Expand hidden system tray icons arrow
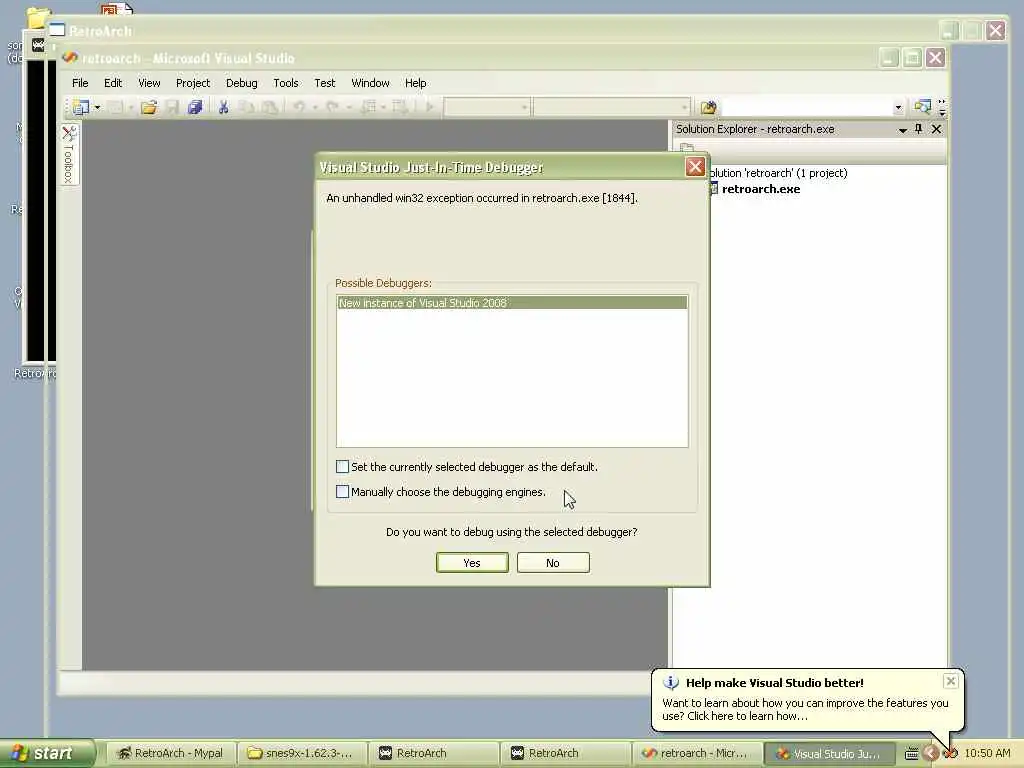1024x768 pixels. point(931,754)
